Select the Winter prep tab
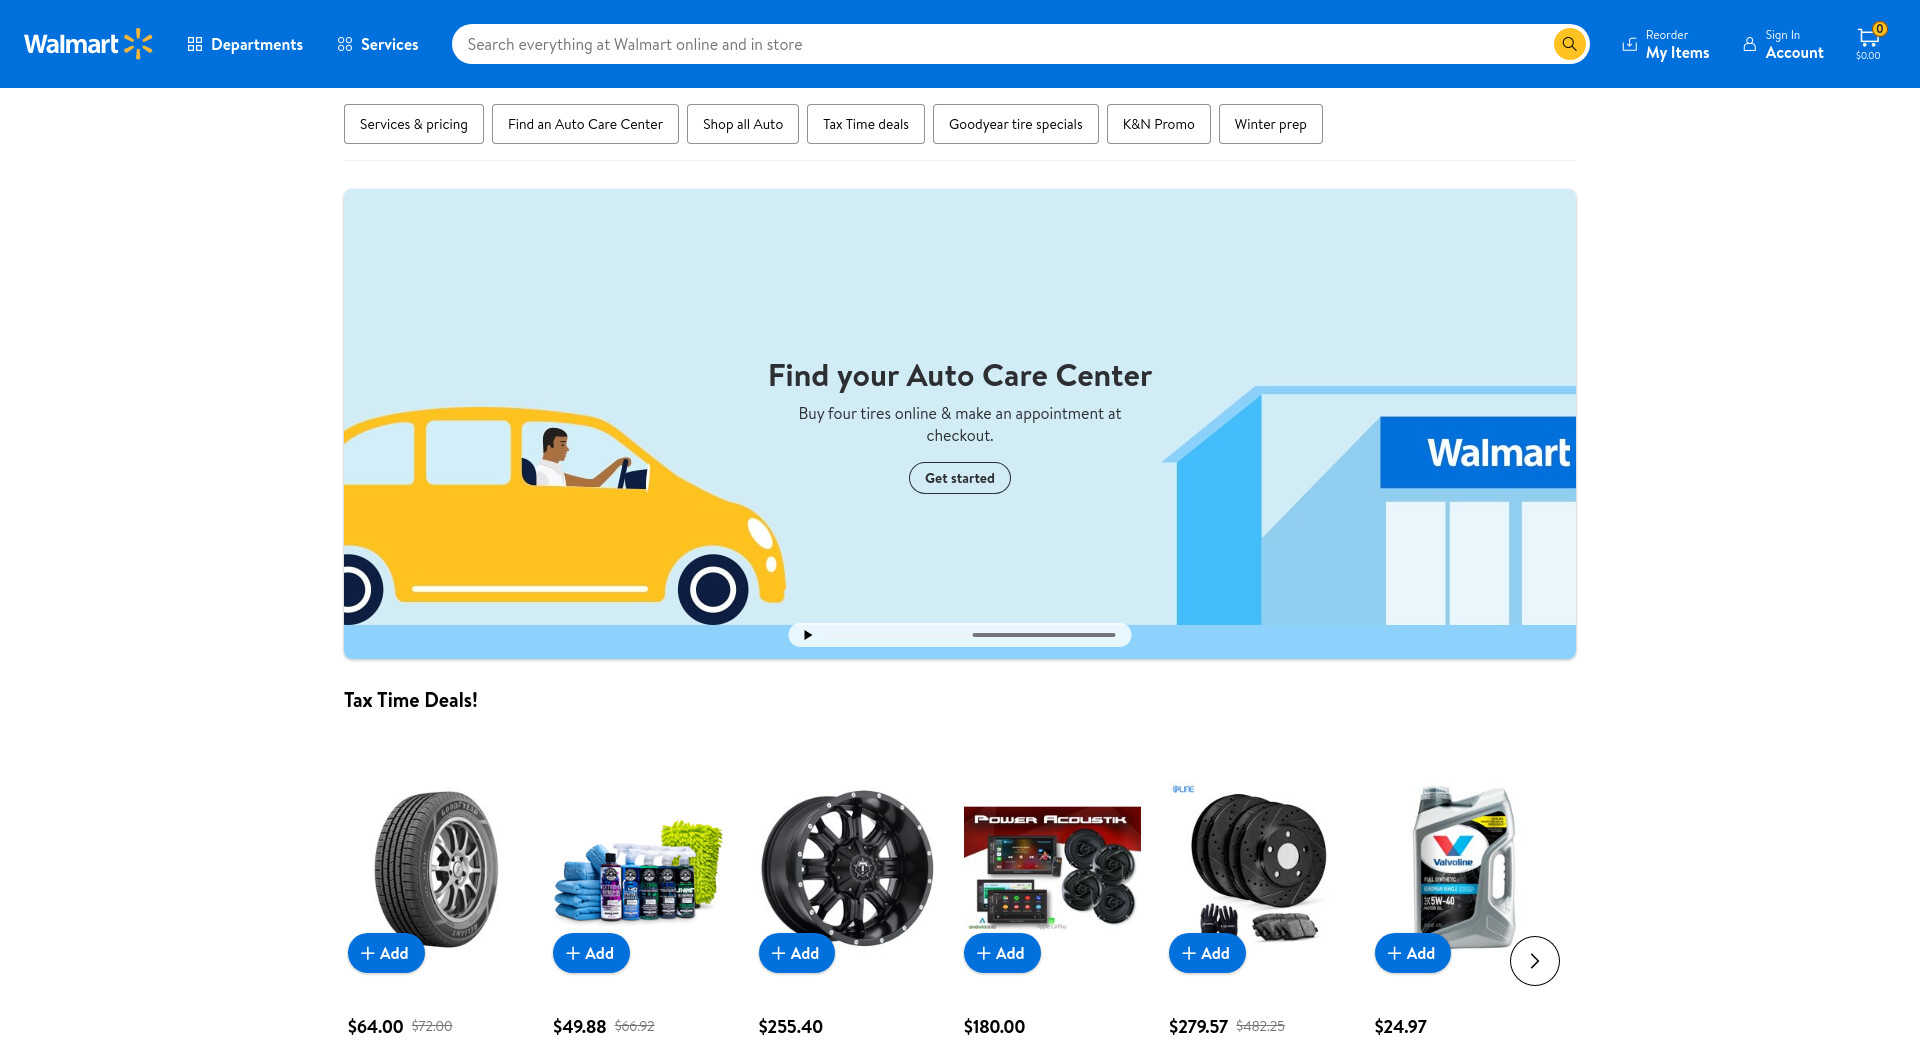1920x1040 pixels. coord(1271,124)
